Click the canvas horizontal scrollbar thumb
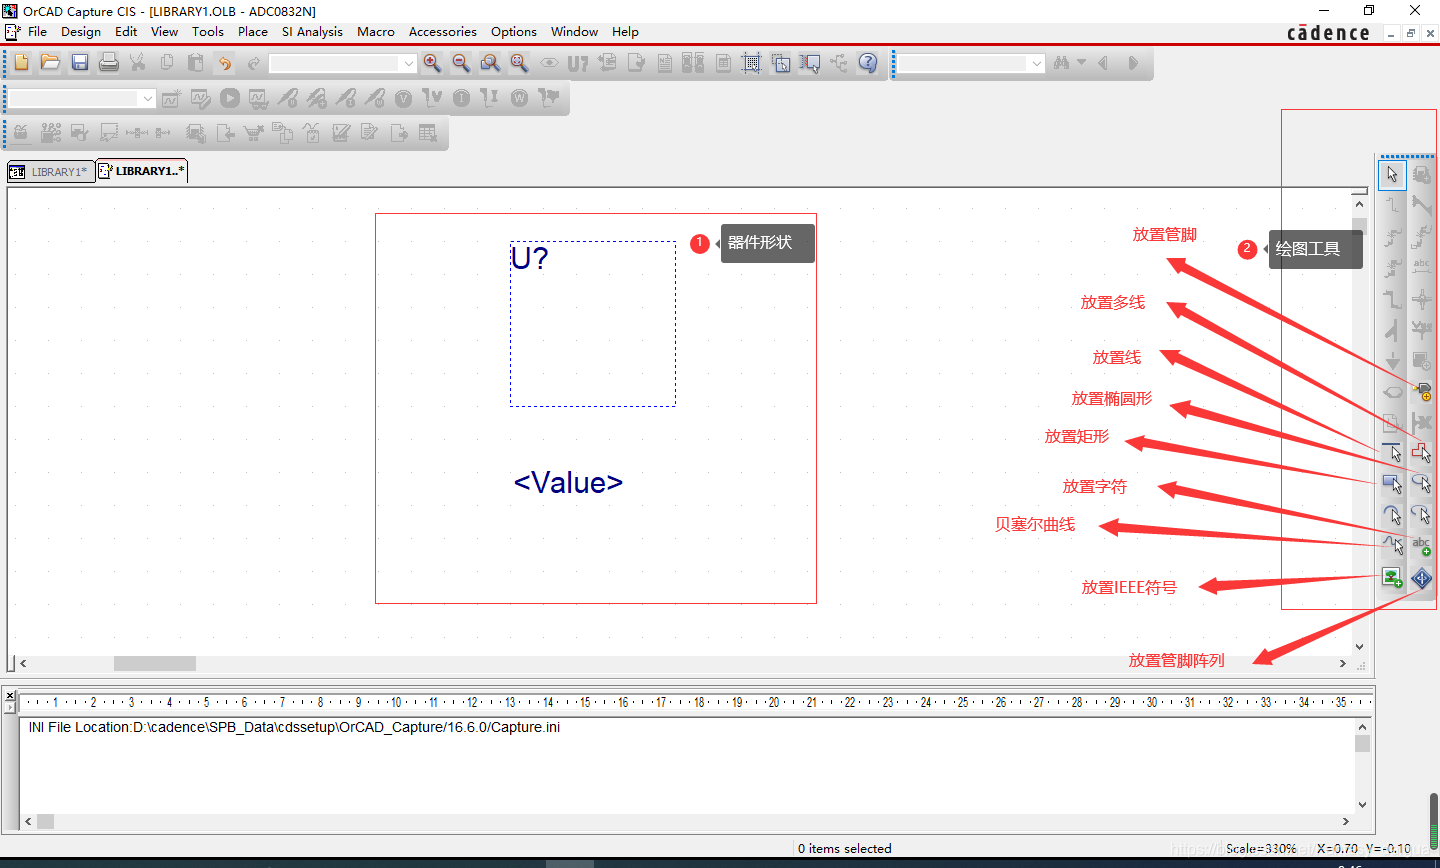The image size is (1440, 868). pyautogui.click(x=155, y=663)
